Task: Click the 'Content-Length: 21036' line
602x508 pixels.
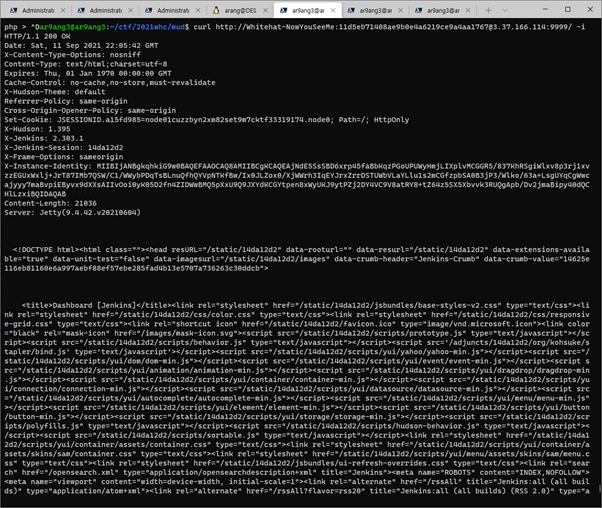Action: (50, 203)
